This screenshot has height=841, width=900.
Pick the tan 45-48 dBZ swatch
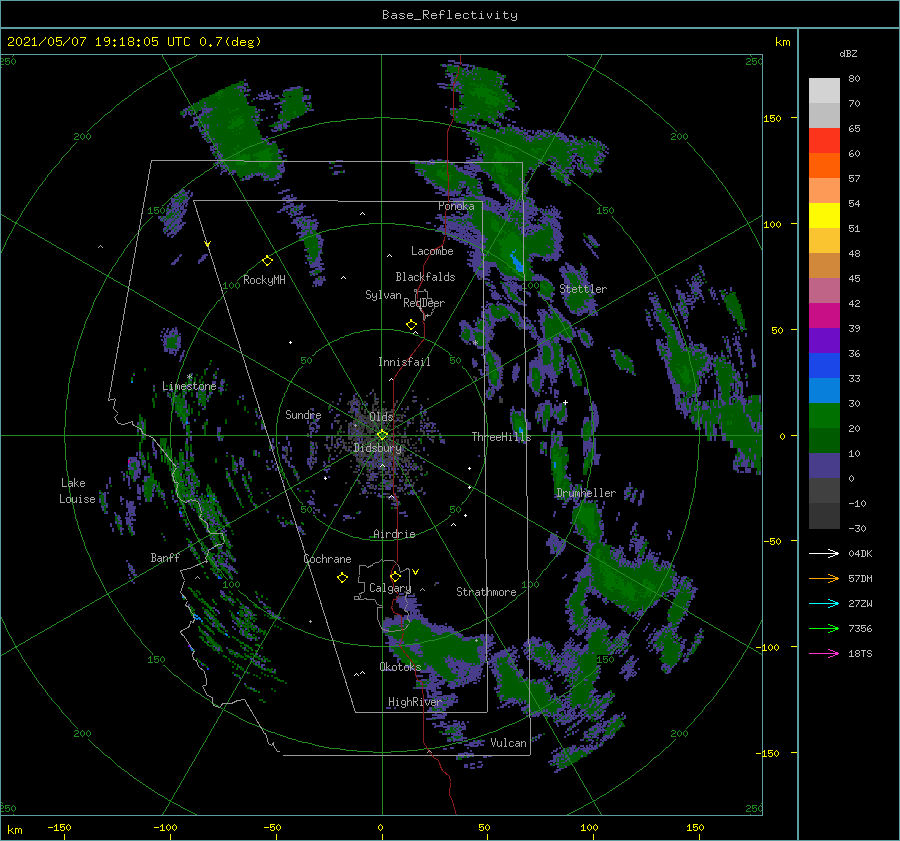click(x=824, y=266)
